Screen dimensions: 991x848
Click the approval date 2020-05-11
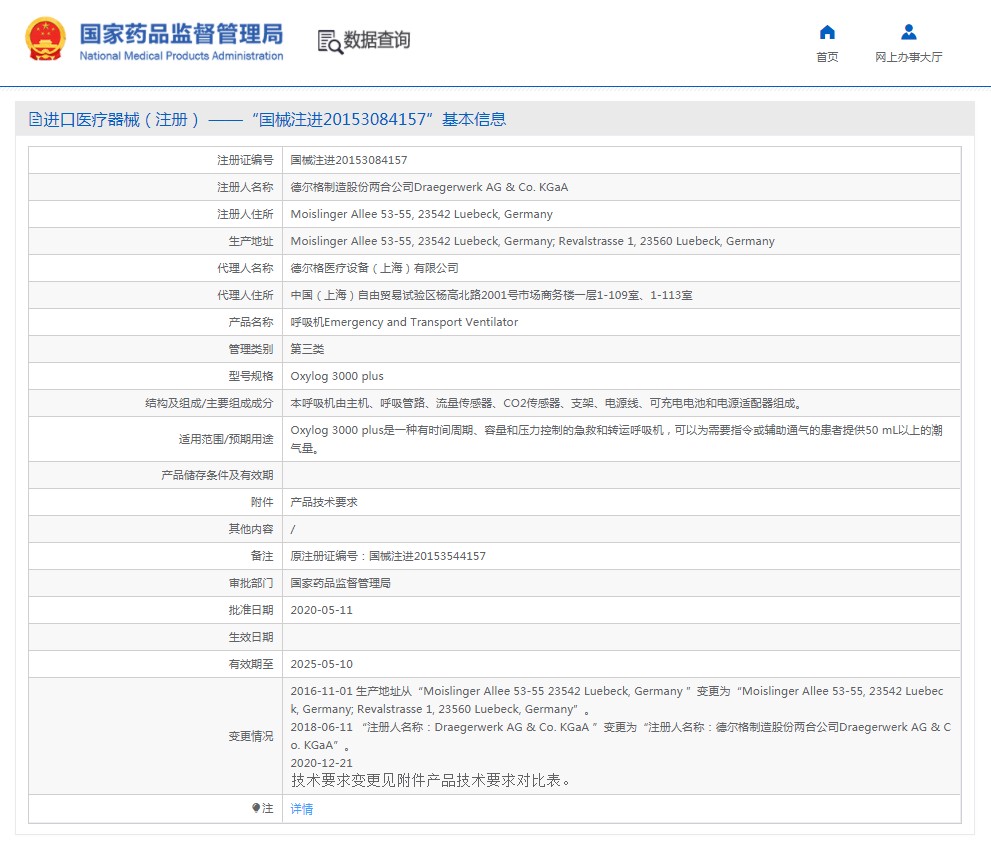321,610
